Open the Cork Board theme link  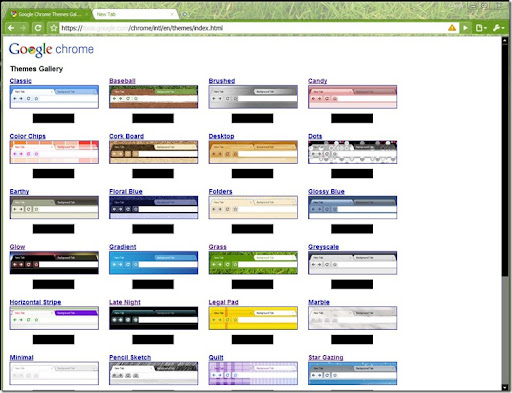[127, 136]
